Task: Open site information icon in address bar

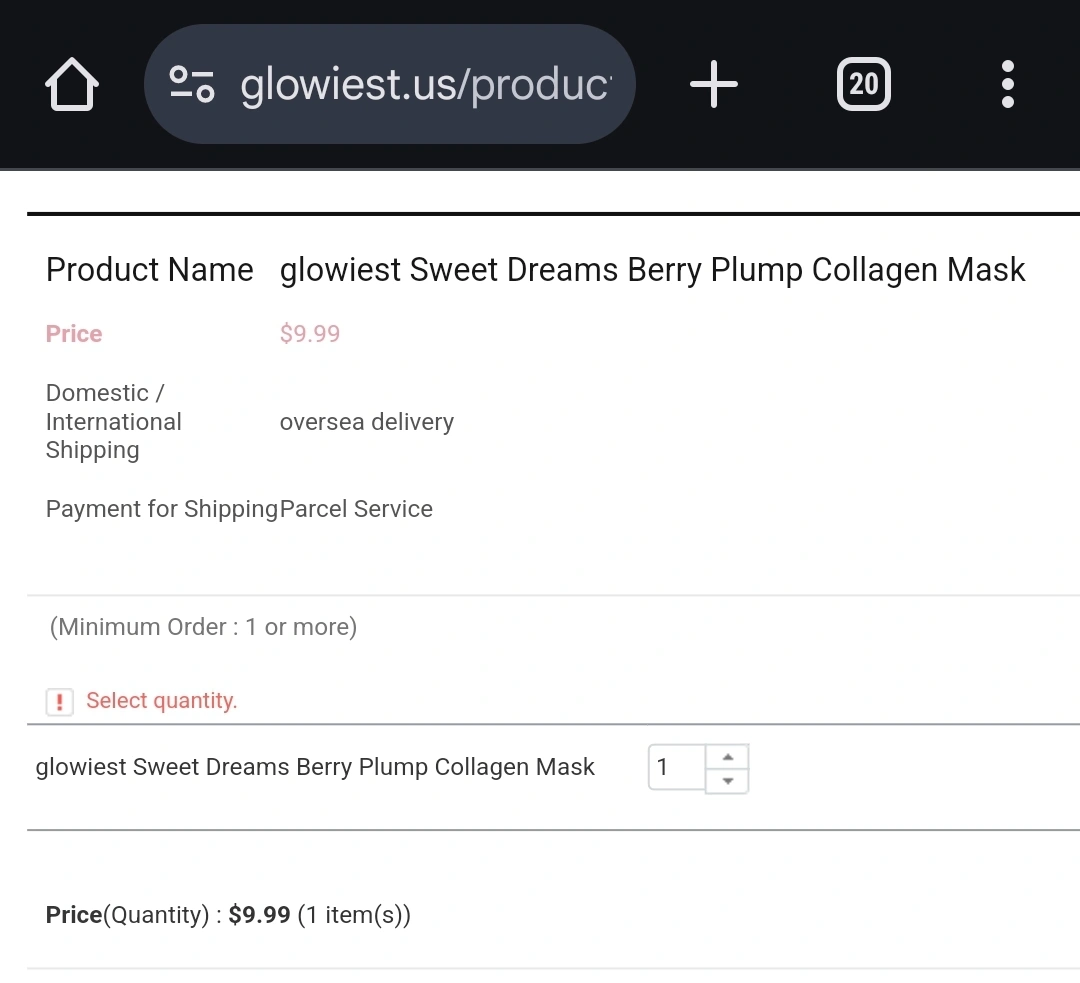Action: 191,85
